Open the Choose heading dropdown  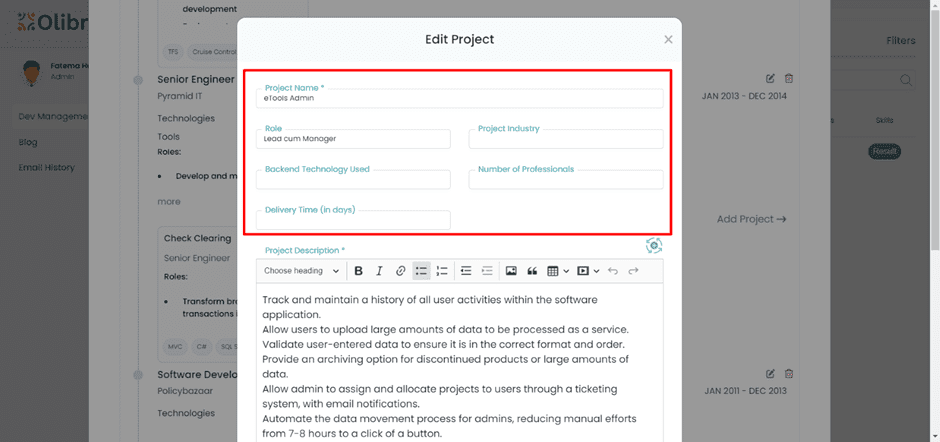point(301,271)
